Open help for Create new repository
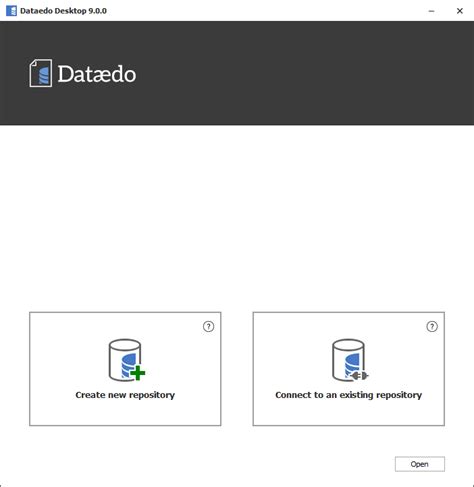The width and height of the screenshot is (474, 487). (x=209, y=326)
